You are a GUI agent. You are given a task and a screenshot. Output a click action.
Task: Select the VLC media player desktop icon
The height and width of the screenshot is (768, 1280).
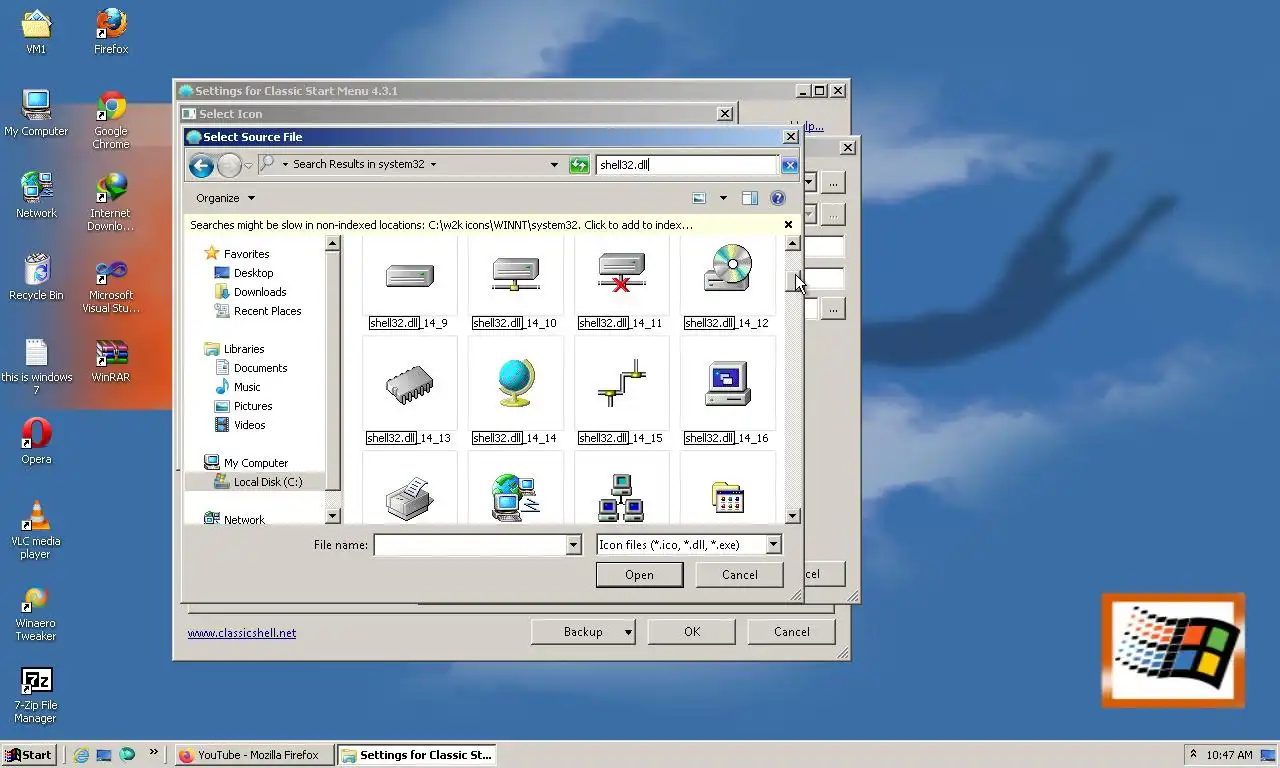(36, 529)
